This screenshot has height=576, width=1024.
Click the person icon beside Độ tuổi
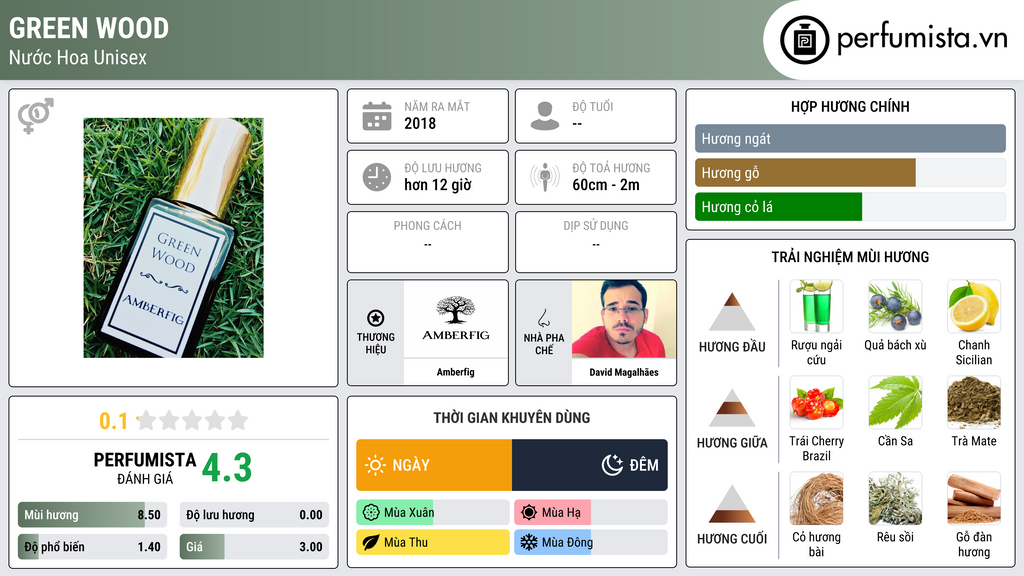point(545,116)
